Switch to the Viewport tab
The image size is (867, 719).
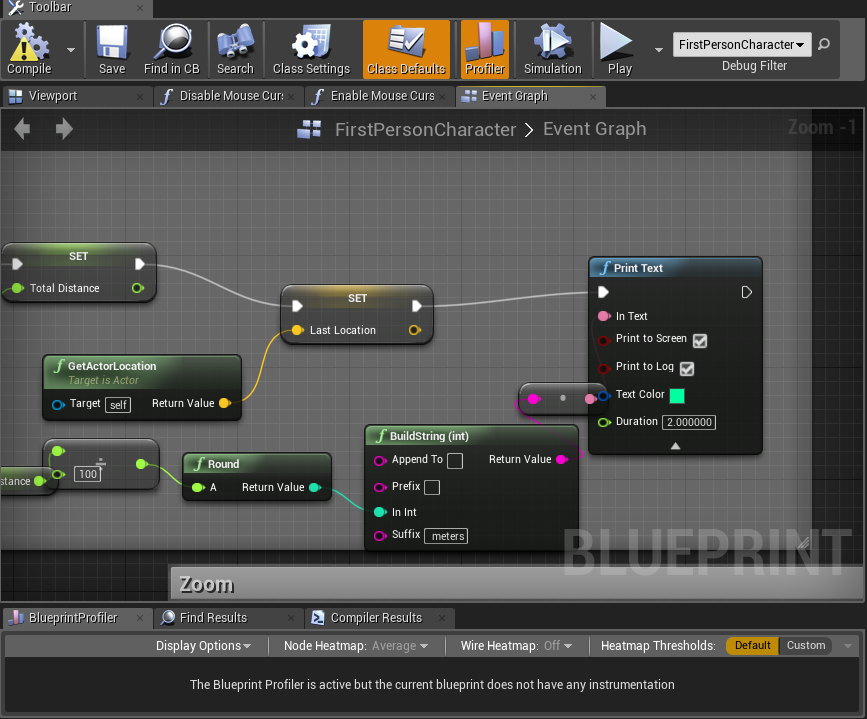(x=55, y=96)
